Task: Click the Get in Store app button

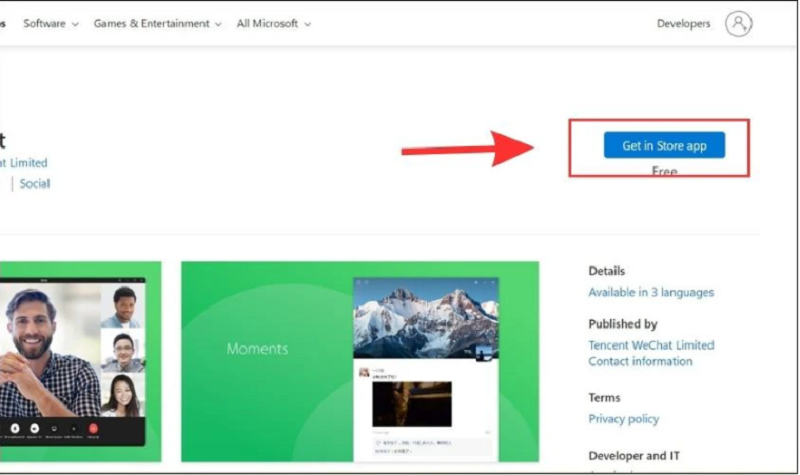Action: tap(664, 146)
